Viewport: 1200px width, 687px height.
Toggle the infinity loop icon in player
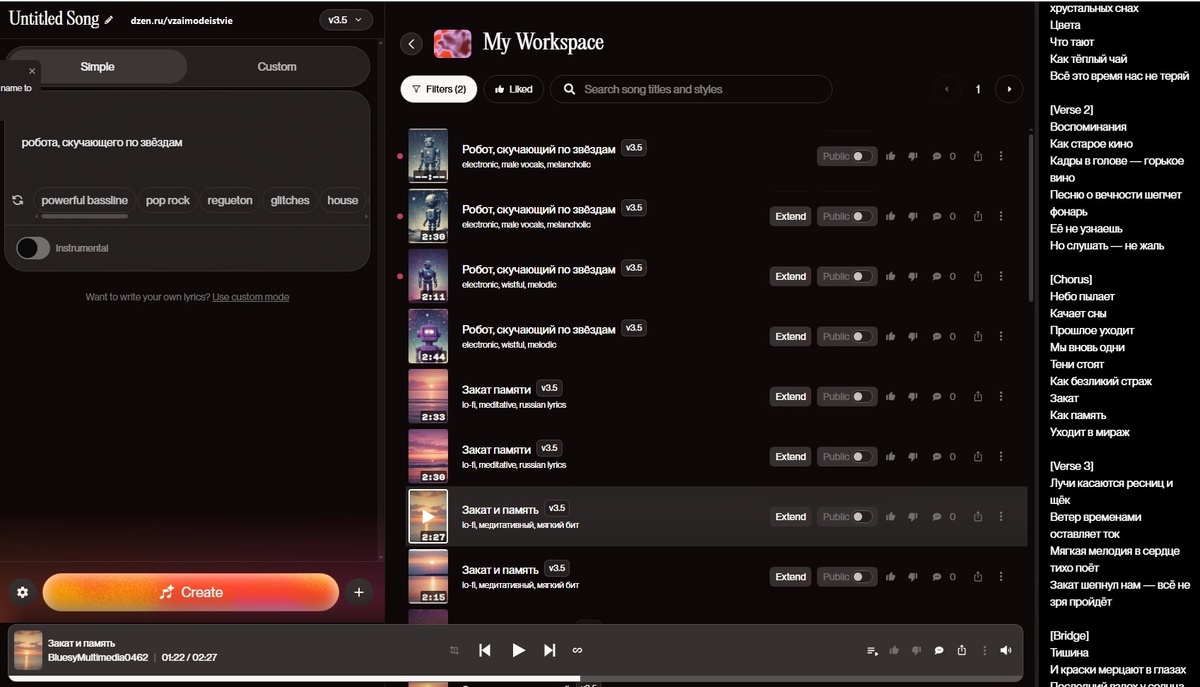pyautogui.click(x=577, y=650)
